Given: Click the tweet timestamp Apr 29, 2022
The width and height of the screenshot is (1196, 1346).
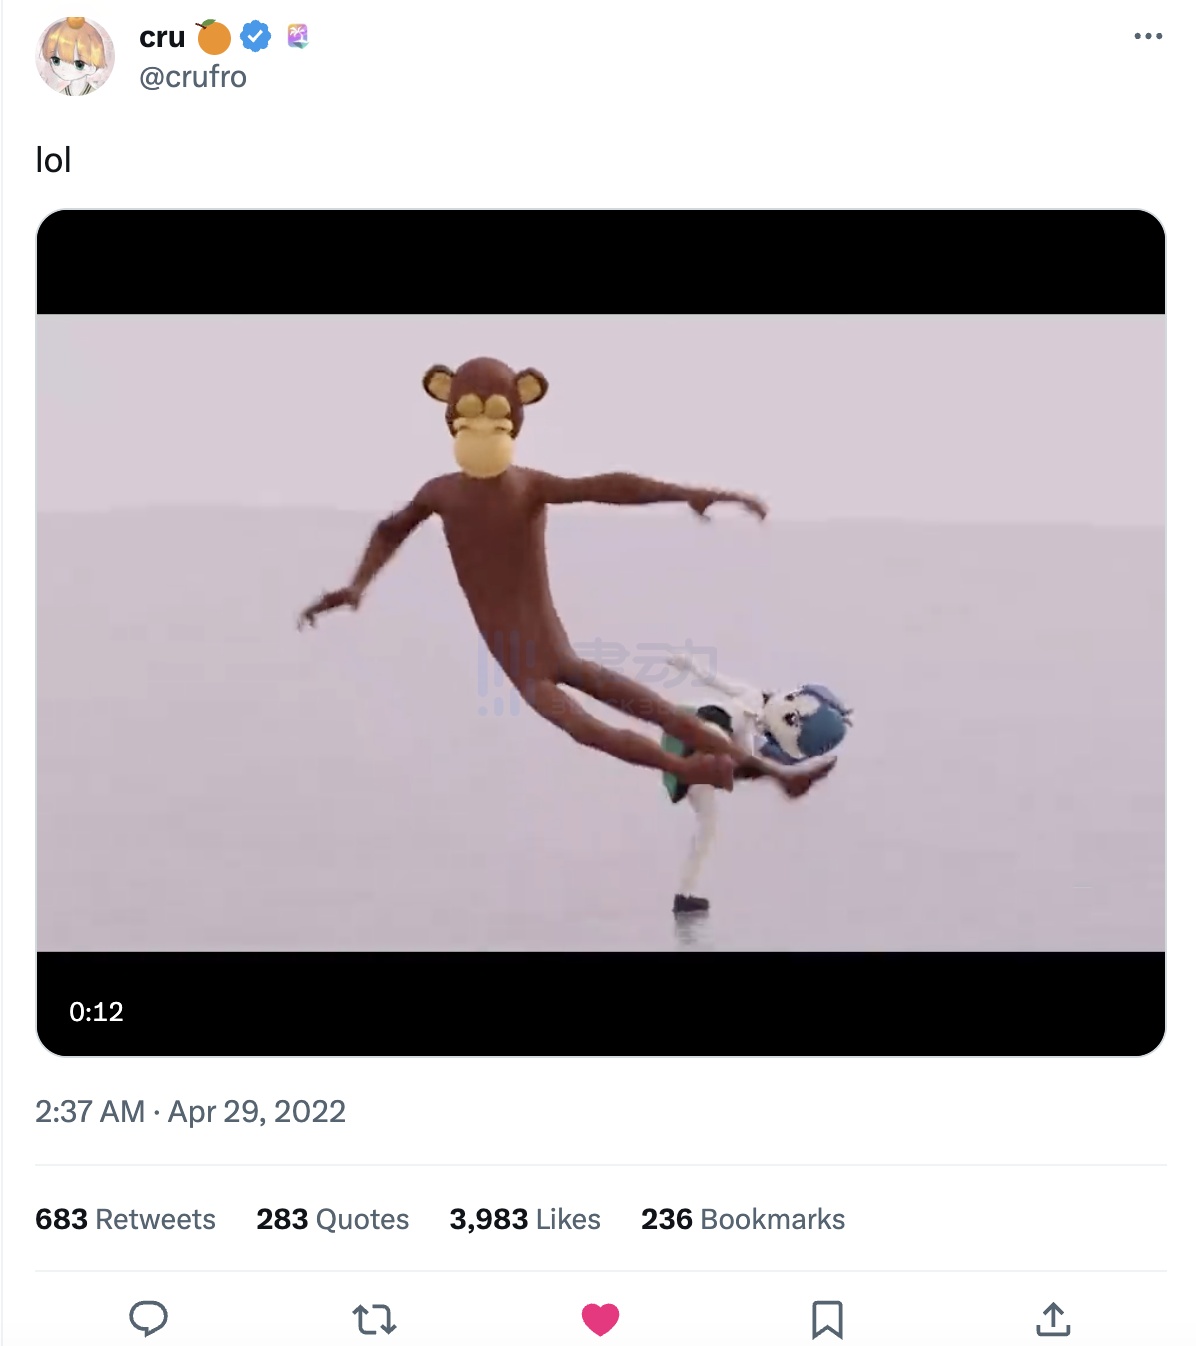Looking at the screenshot, I should coord(190,1111).
